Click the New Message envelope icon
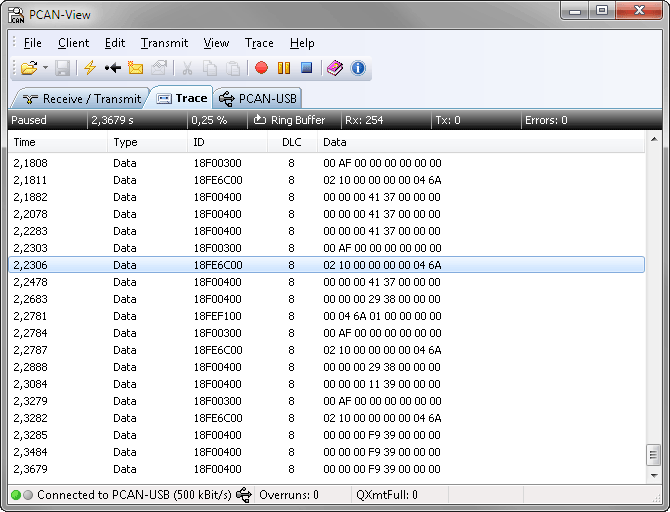The height and width of the screenshot is (512, 670). [x=136, y=68]
